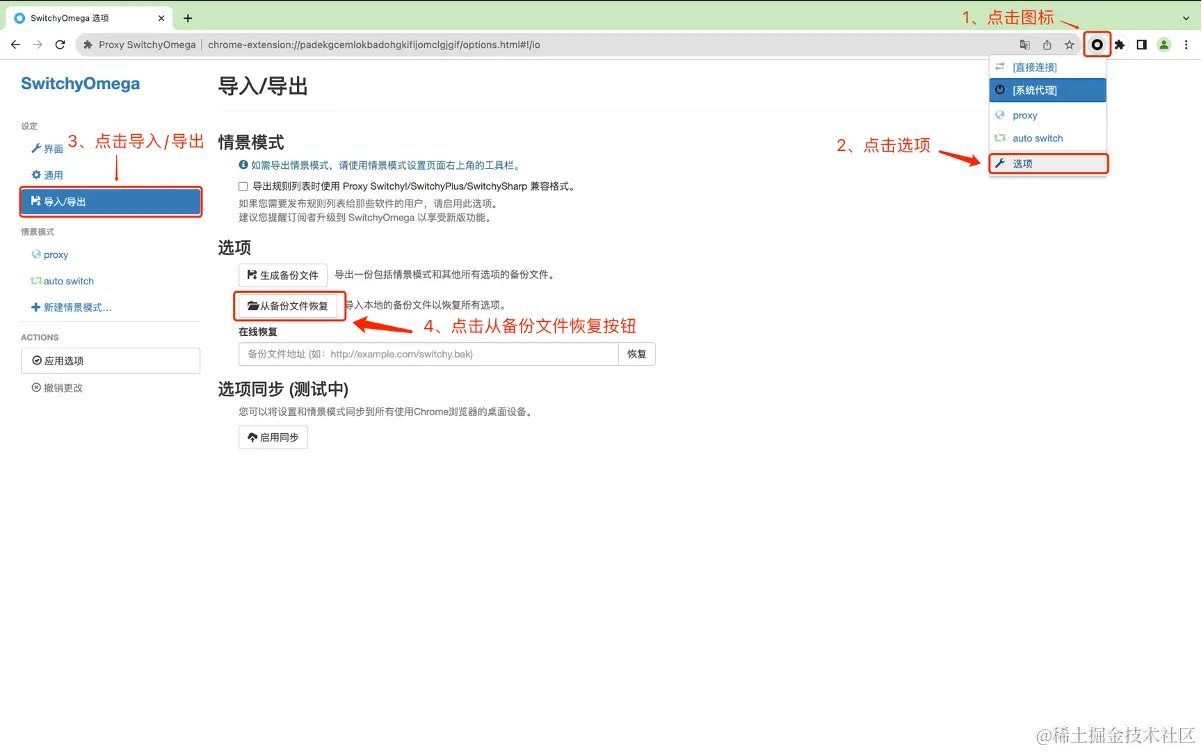
Task: Open the 通用 settings in the sidebar
Action: [48, 175]
